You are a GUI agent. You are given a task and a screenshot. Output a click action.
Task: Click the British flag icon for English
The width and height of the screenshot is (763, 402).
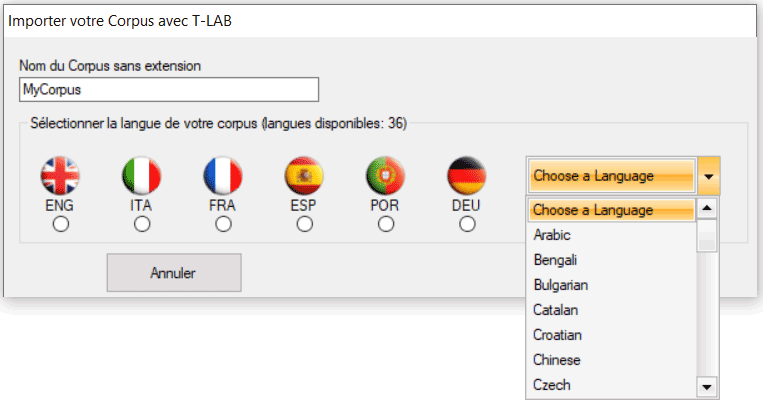click(x=60, y=176)
